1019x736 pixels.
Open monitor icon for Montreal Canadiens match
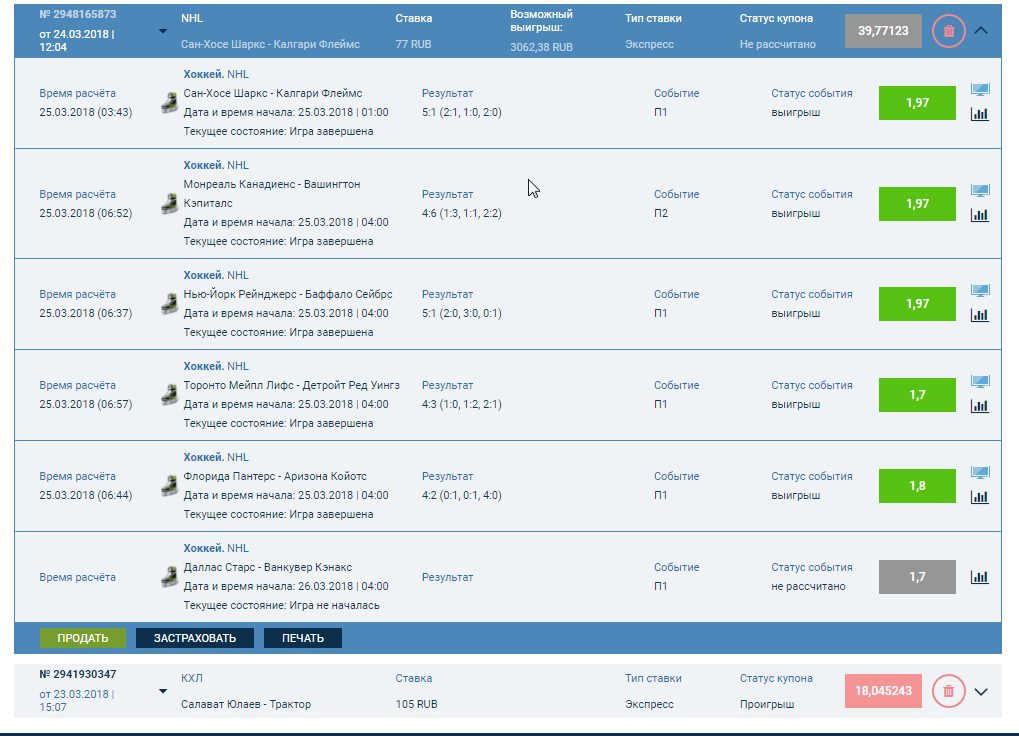(x=980, y=191)
